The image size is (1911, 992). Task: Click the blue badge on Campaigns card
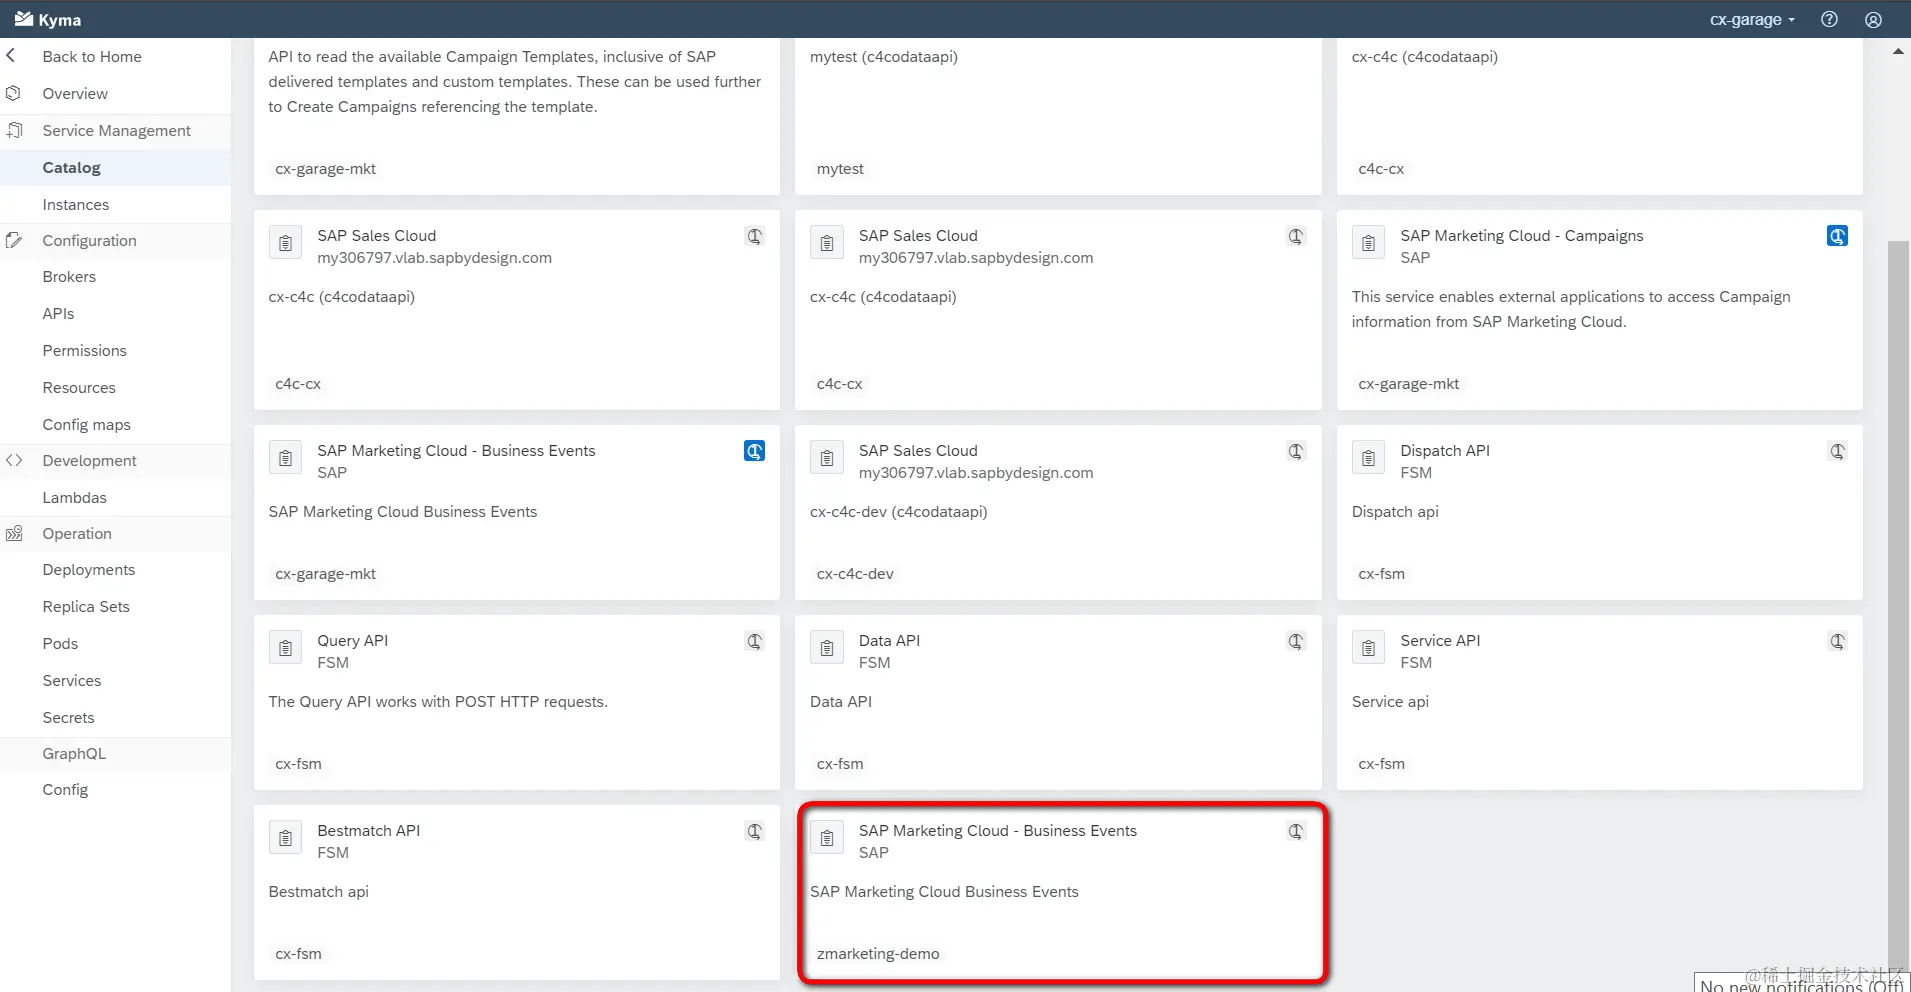1837,236
